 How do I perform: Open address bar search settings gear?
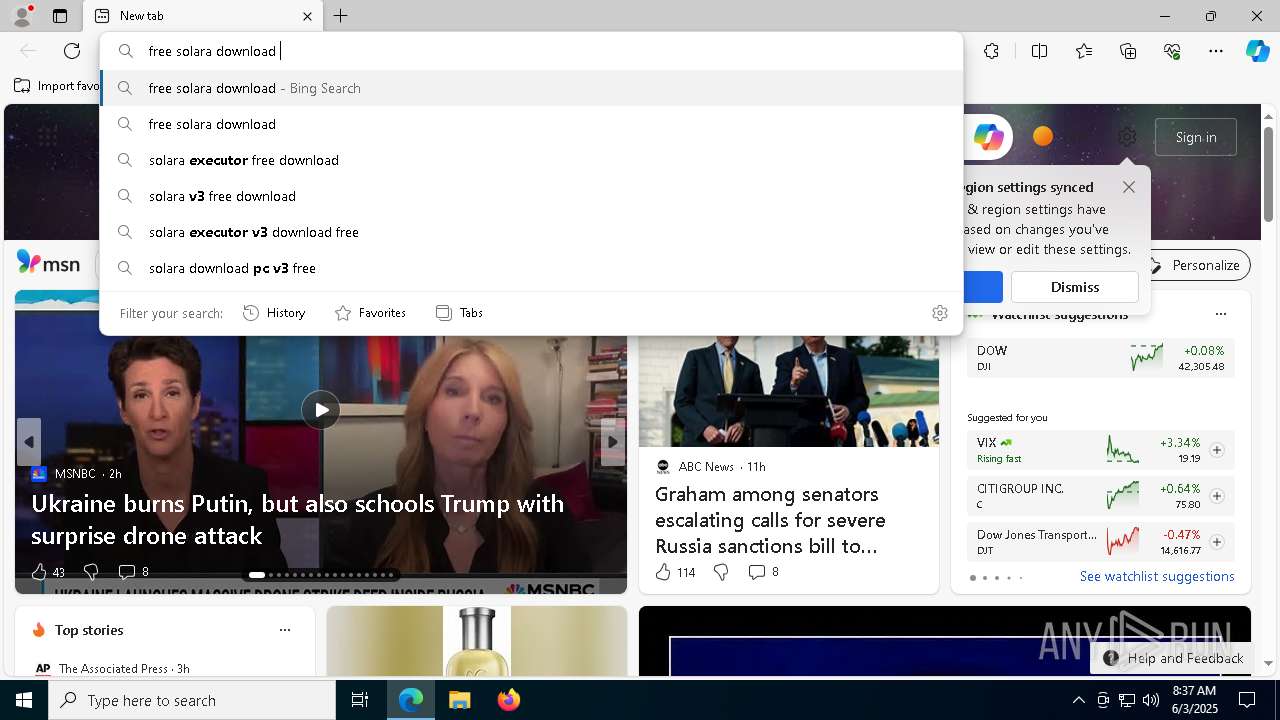939,313
